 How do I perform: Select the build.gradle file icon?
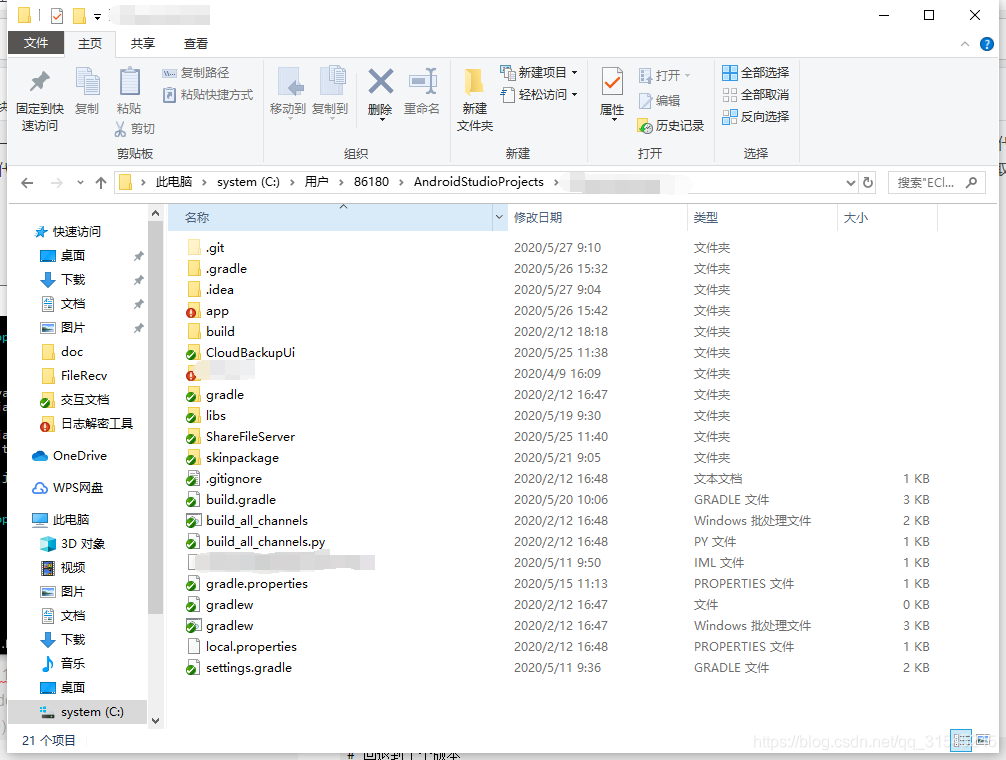pos(193,500)
